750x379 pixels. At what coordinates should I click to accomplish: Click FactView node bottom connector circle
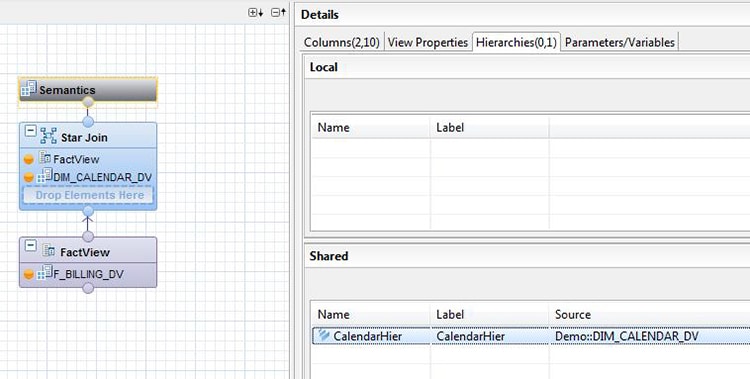(88, 288)
